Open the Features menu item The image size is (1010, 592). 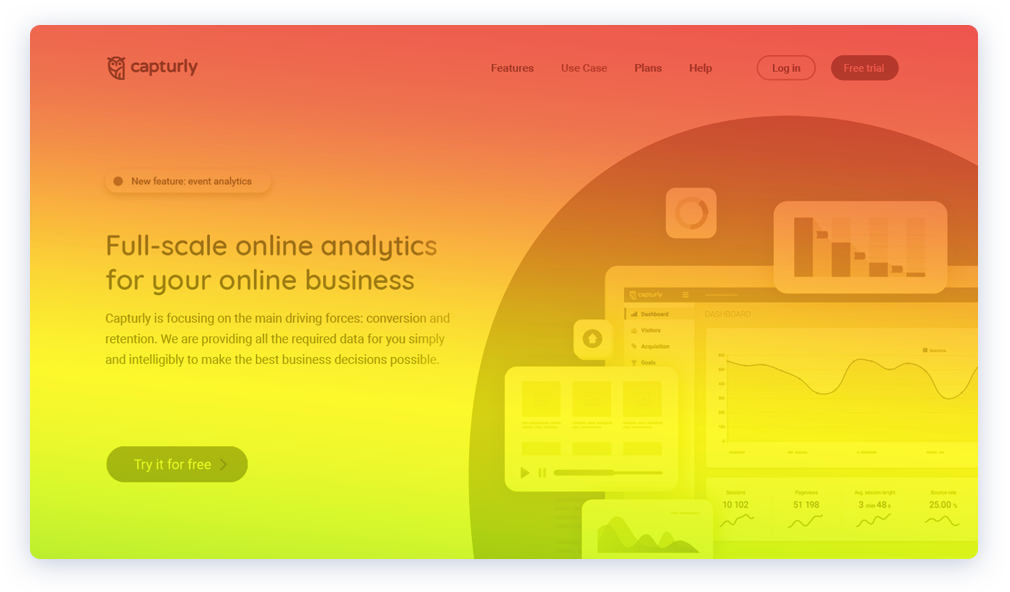pos(512,68)
